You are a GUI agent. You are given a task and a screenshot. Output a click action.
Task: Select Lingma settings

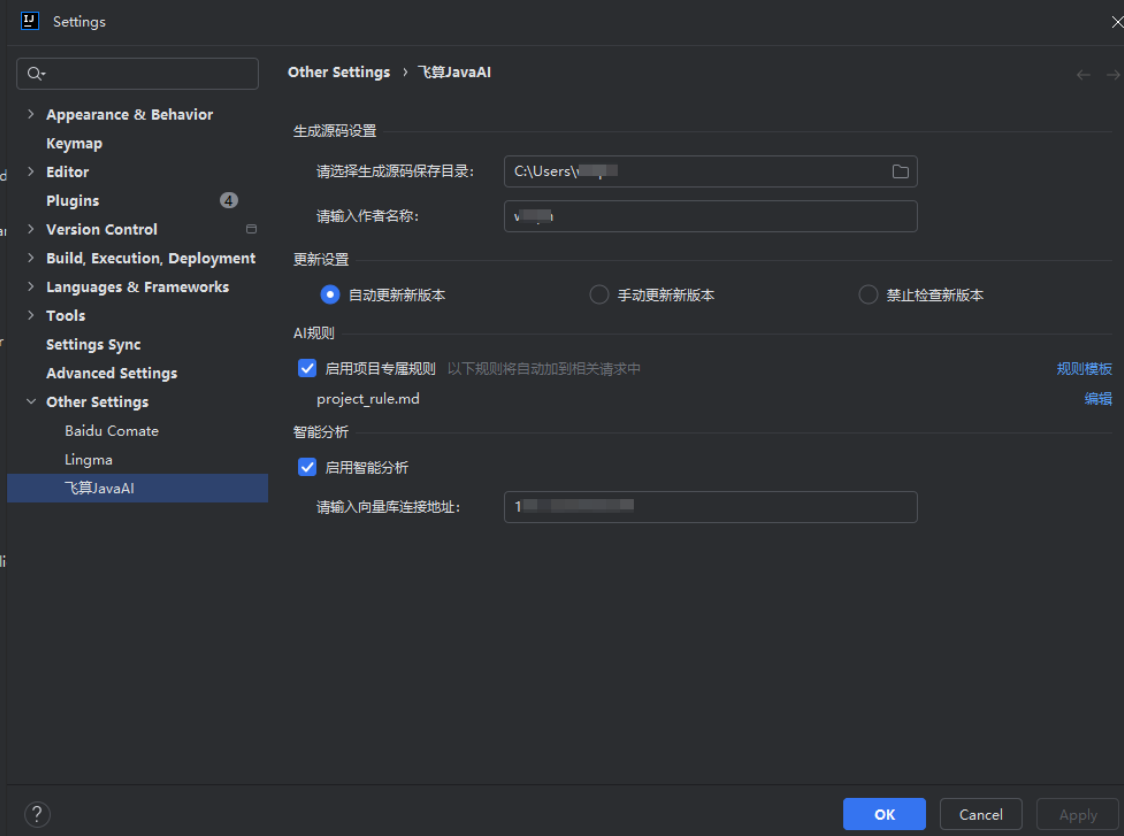(88, 460)
